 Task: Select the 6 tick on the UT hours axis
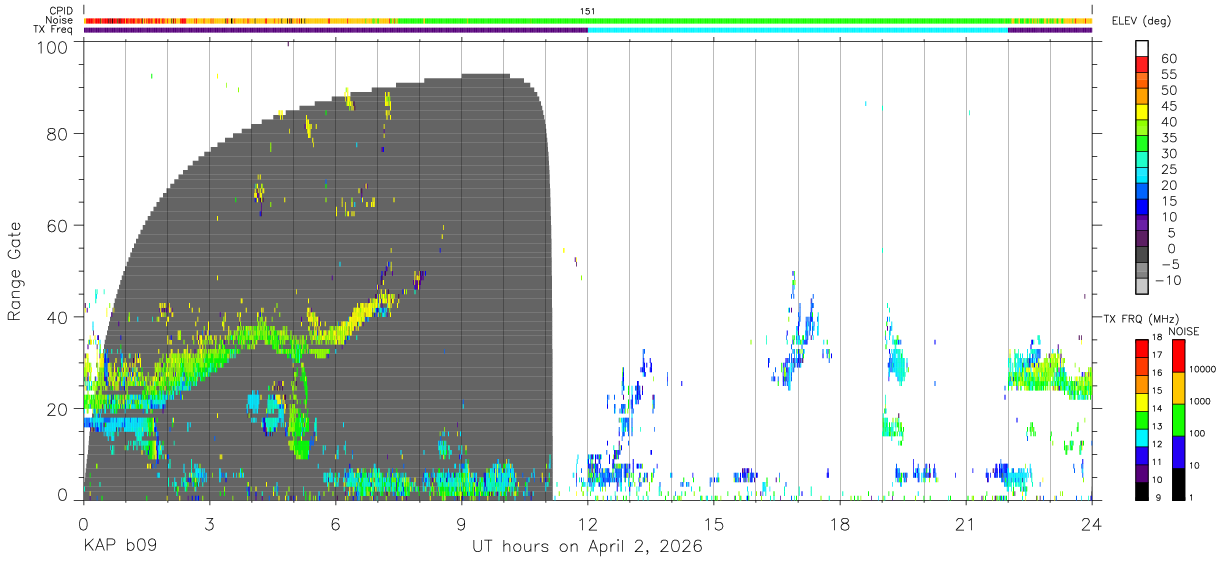tap(335, 523)
